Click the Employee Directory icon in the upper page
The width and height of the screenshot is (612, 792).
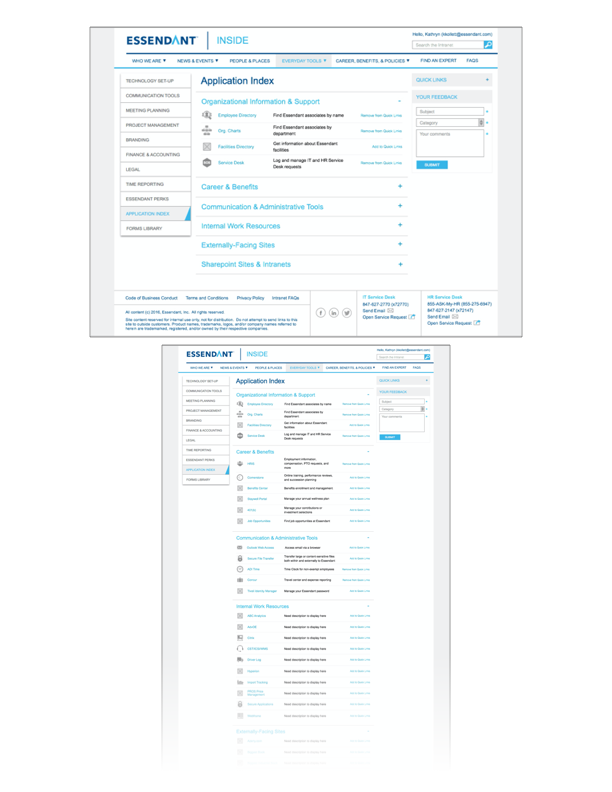point(207,115)
